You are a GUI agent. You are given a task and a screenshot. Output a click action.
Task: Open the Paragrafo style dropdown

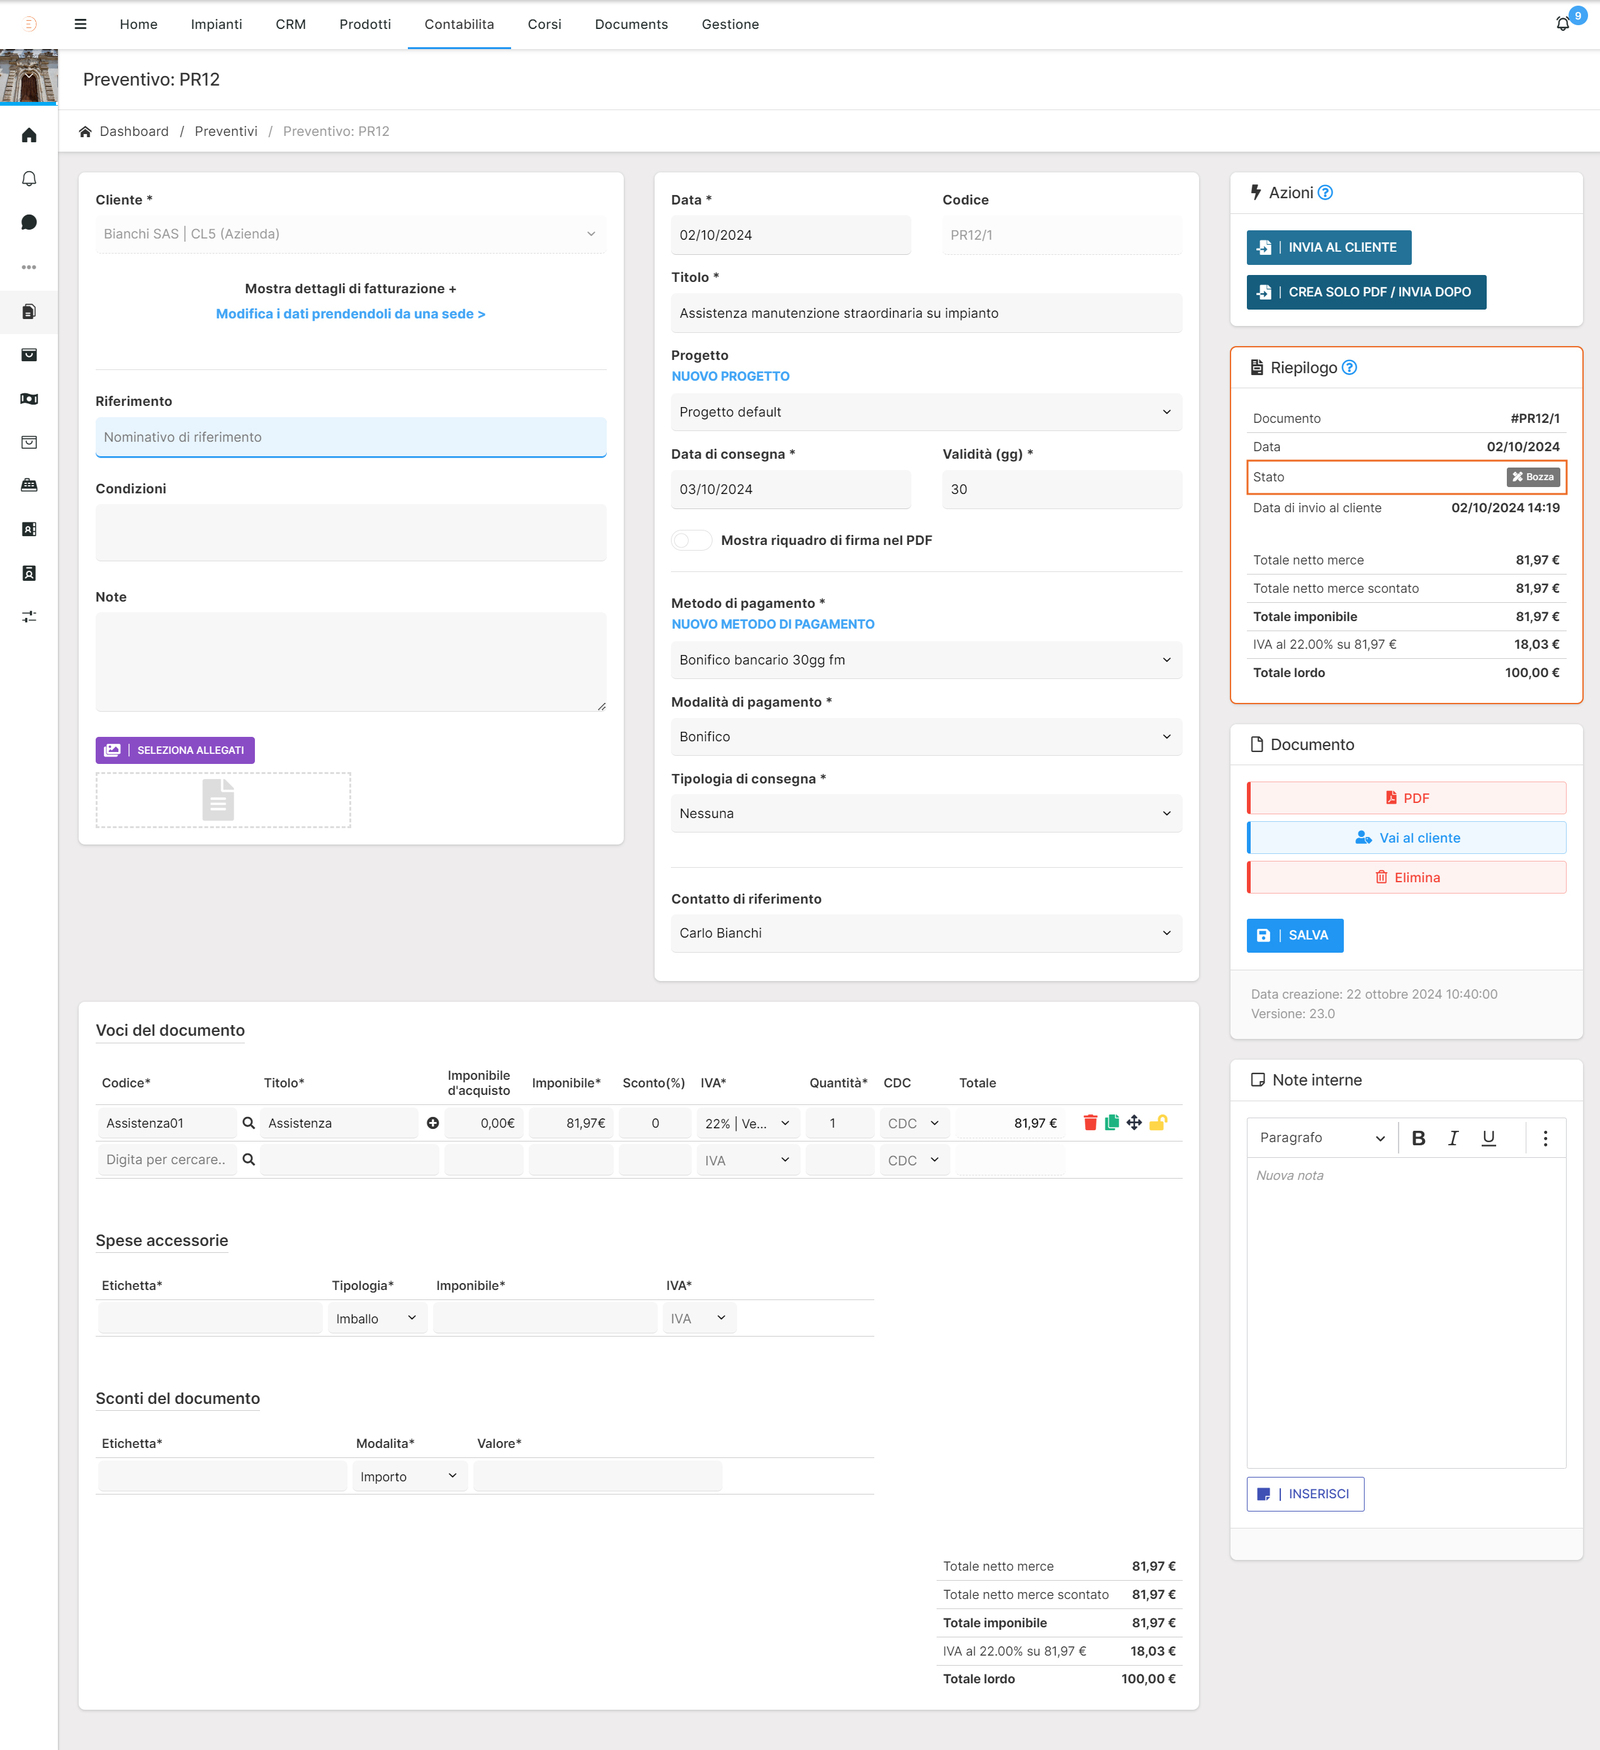coord(1321,1138)
